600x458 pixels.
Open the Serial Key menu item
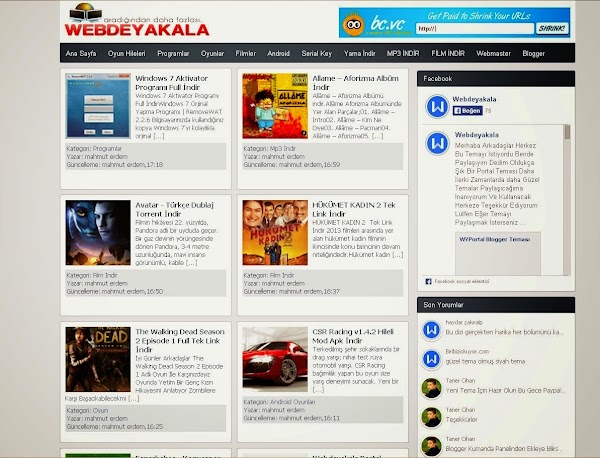(x=316, y=54)
